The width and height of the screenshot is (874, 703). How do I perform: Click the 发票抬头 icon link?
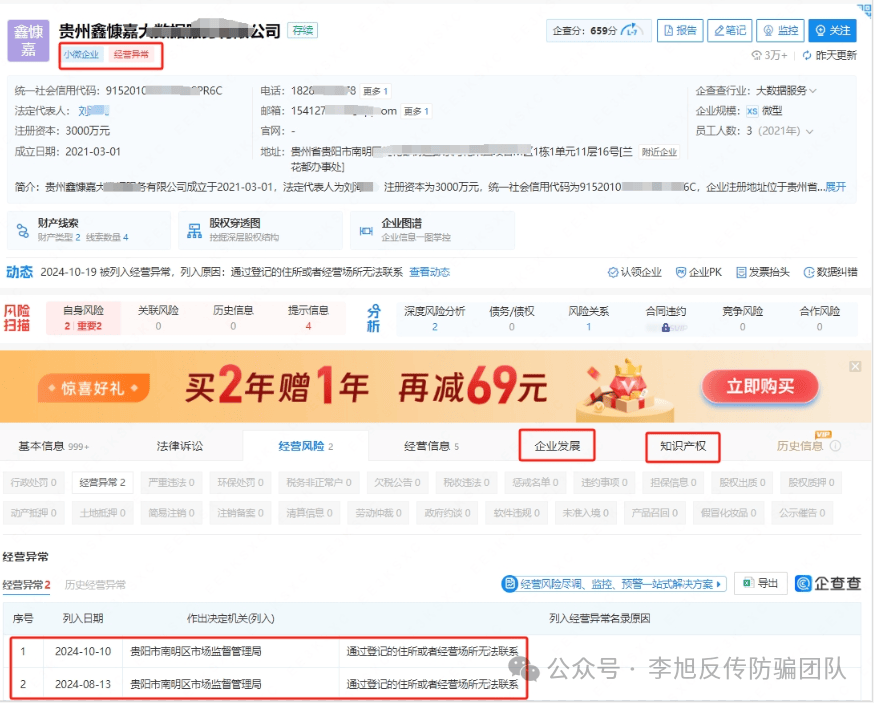(x=763, y=272)
